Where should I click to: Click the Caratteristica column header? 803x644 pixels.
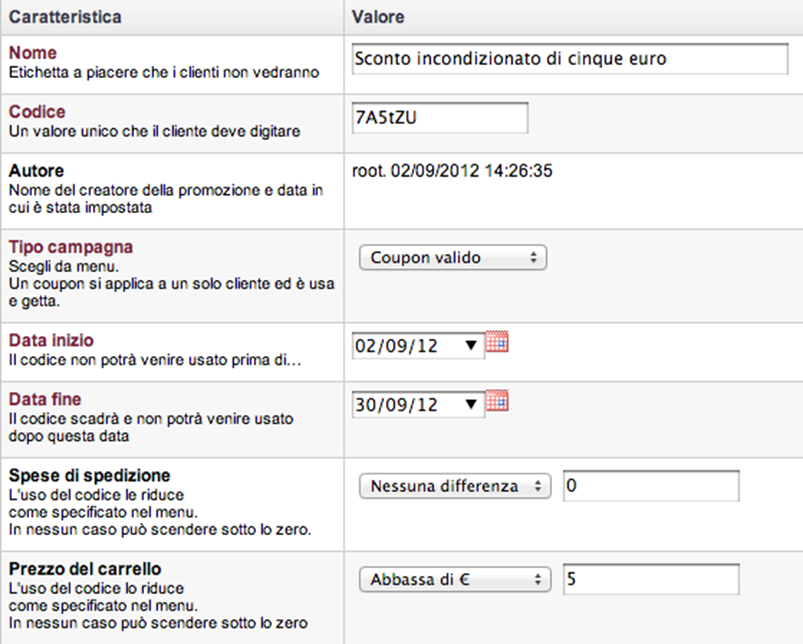click(x=66, y=17)
